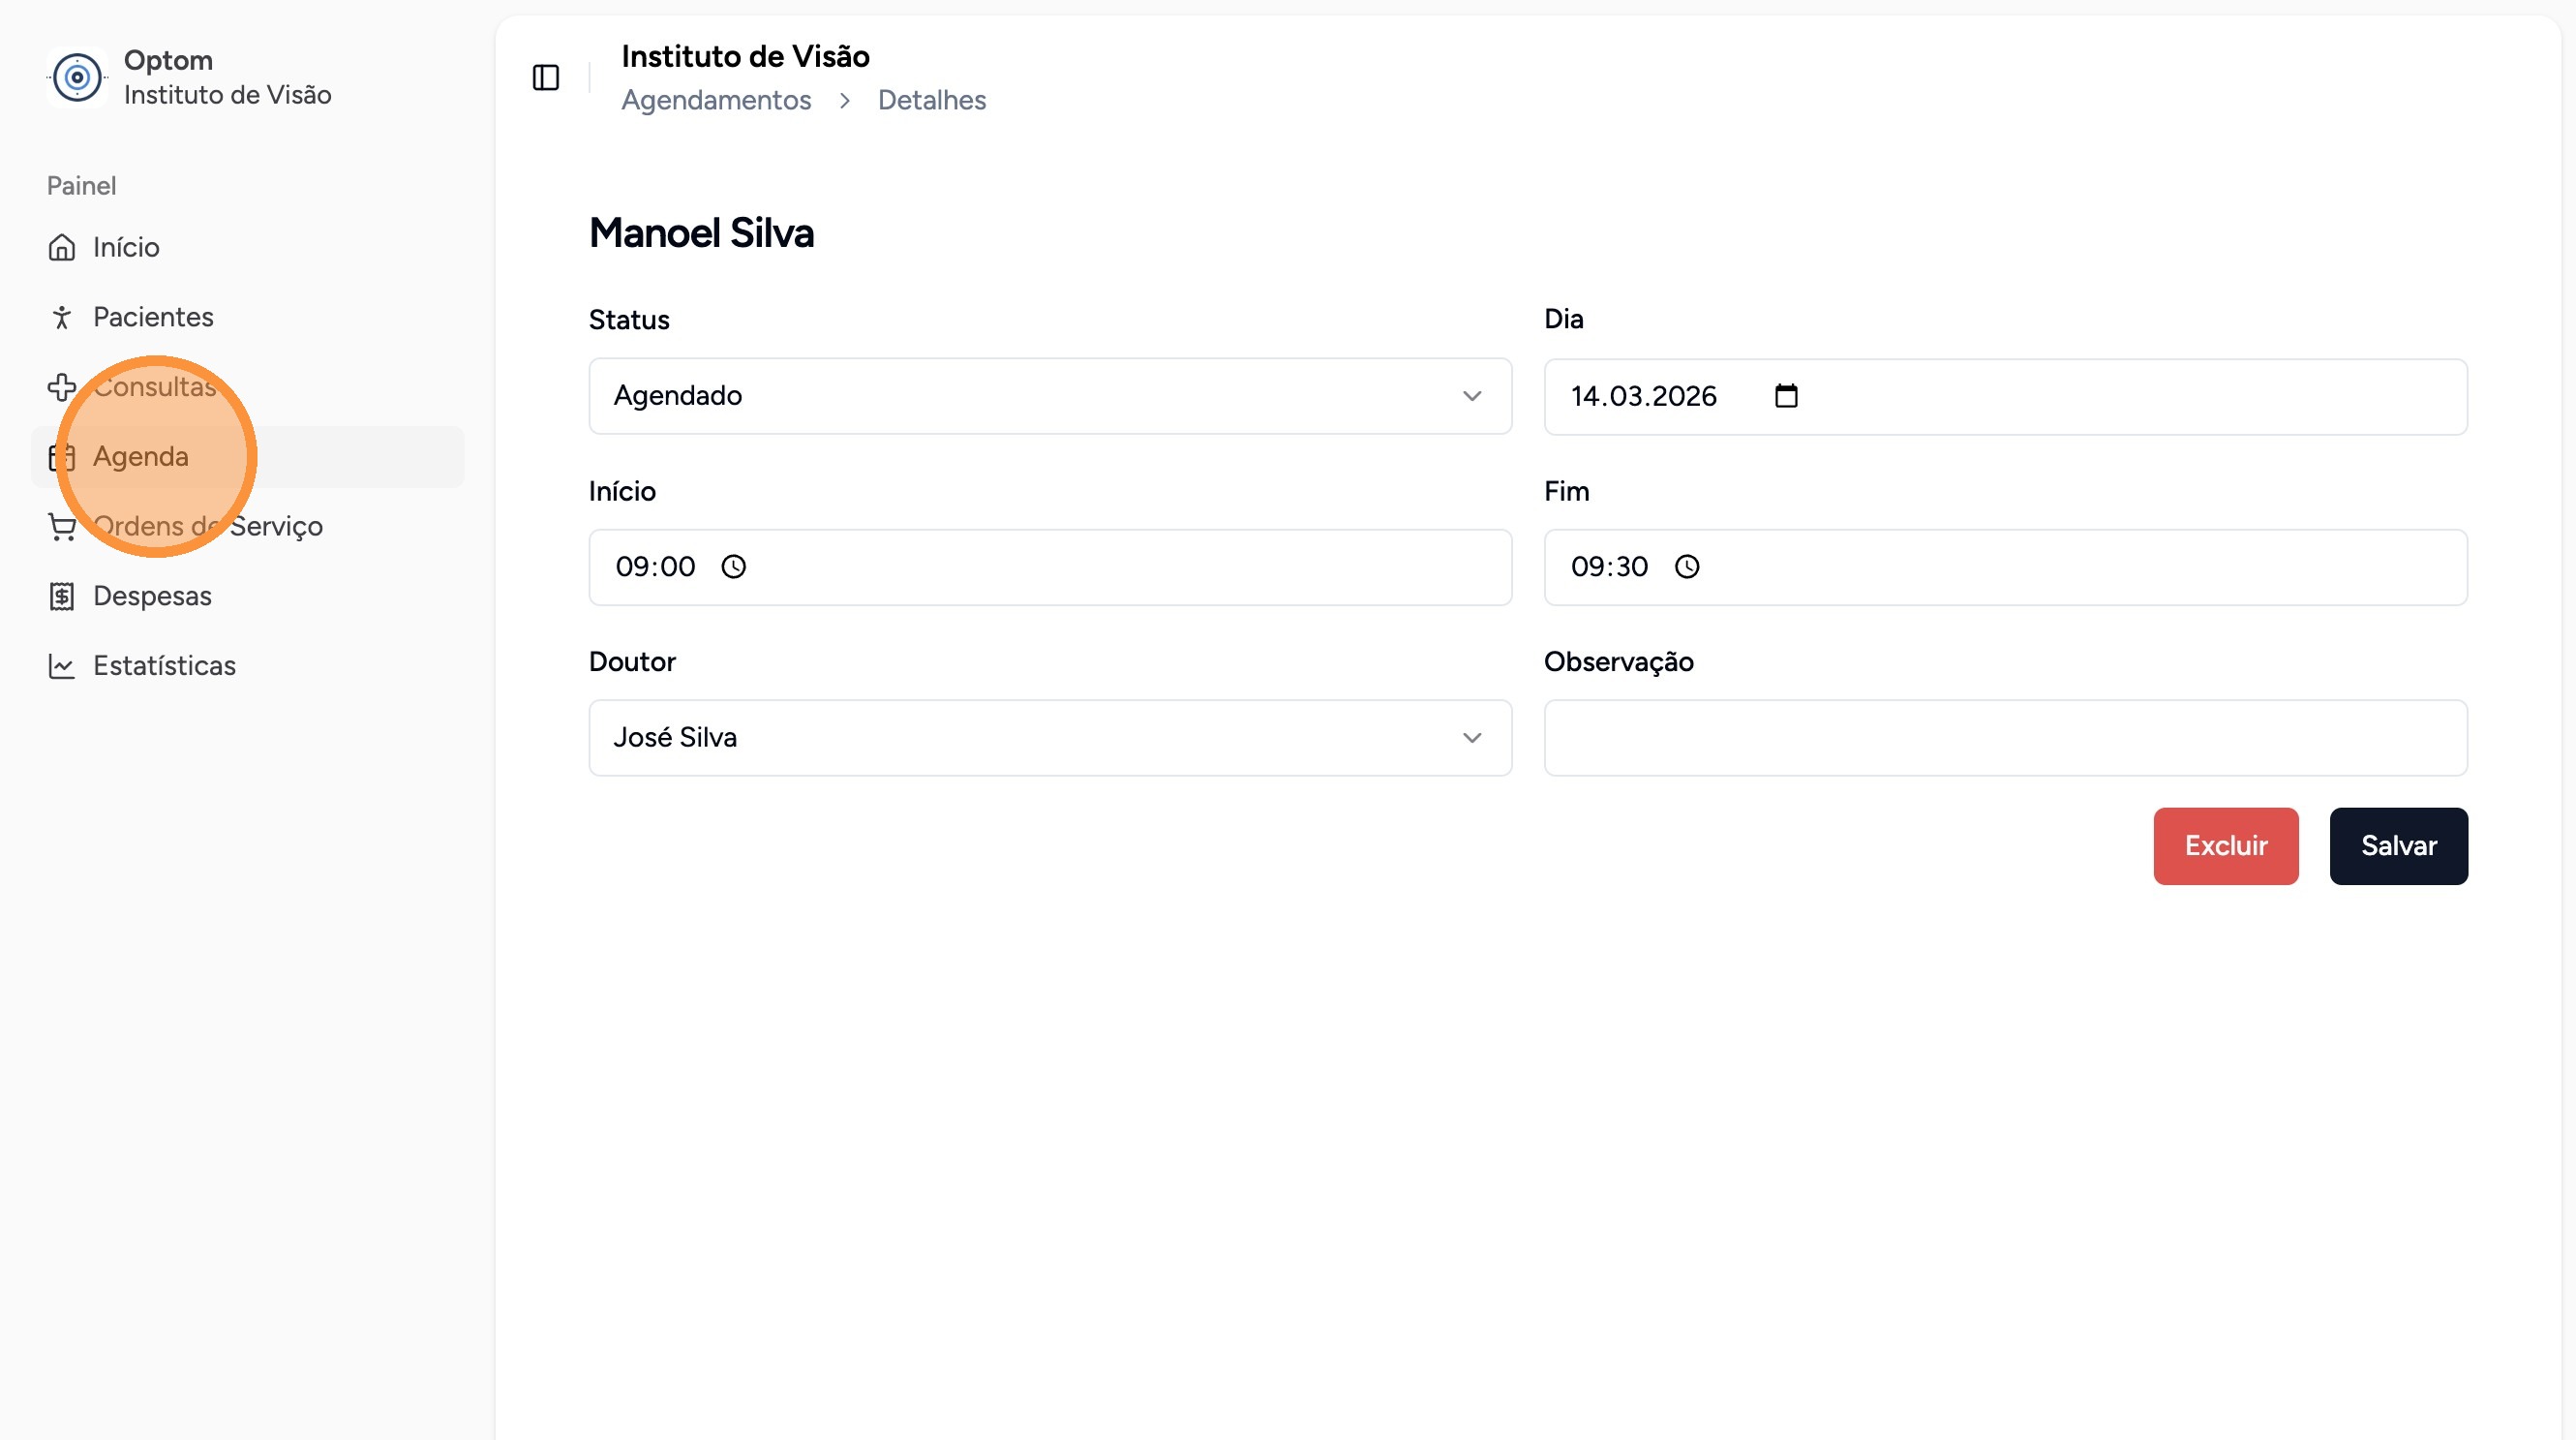Click the Início time value 09:00
Screen dimensions: 2576x1440
coord(655,567)
